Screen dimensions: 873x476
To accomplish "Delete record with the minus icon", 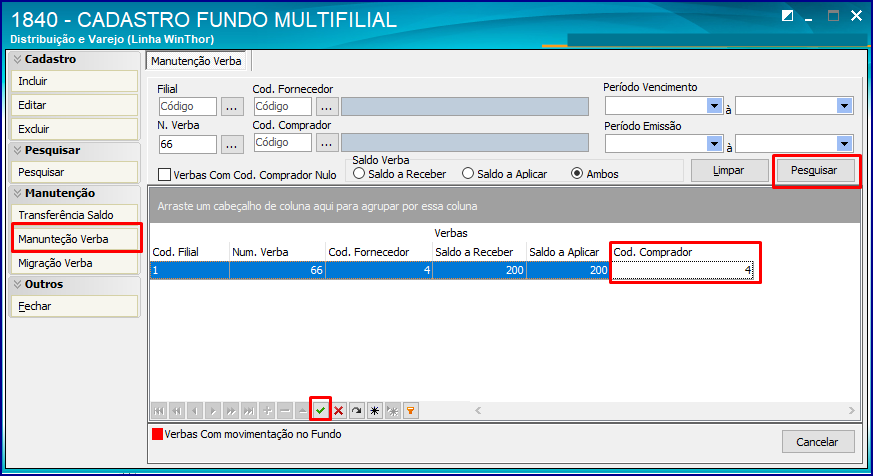I will point(285,411).
